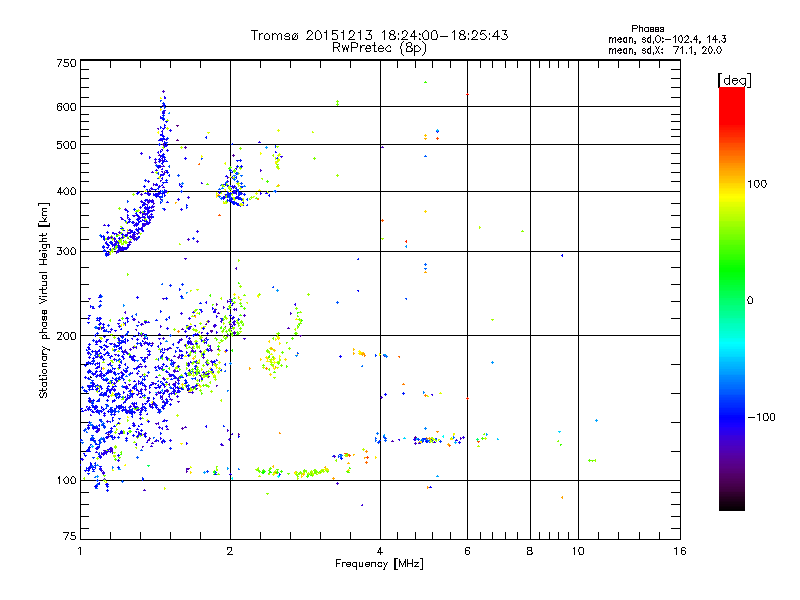Click the plot title 'Tromsø 20151213 18:24:00-18:25:43'
This screenshot has height=600, width=800.
[379, 35]
